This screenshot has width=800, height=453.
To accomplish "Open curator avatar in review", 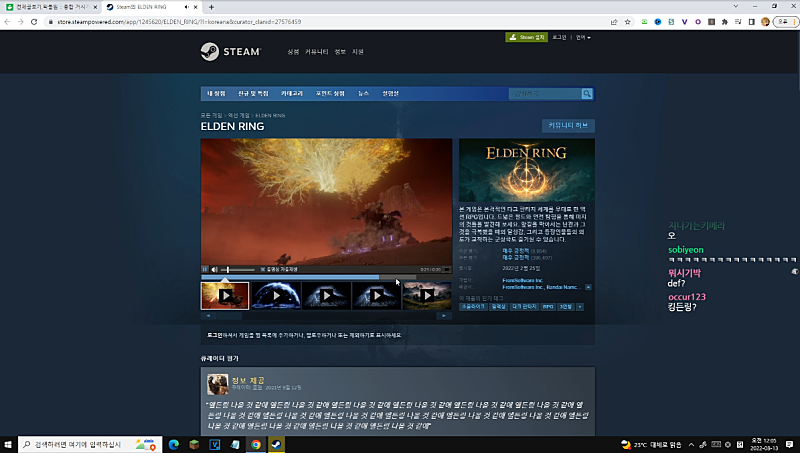I will point(217,385).
